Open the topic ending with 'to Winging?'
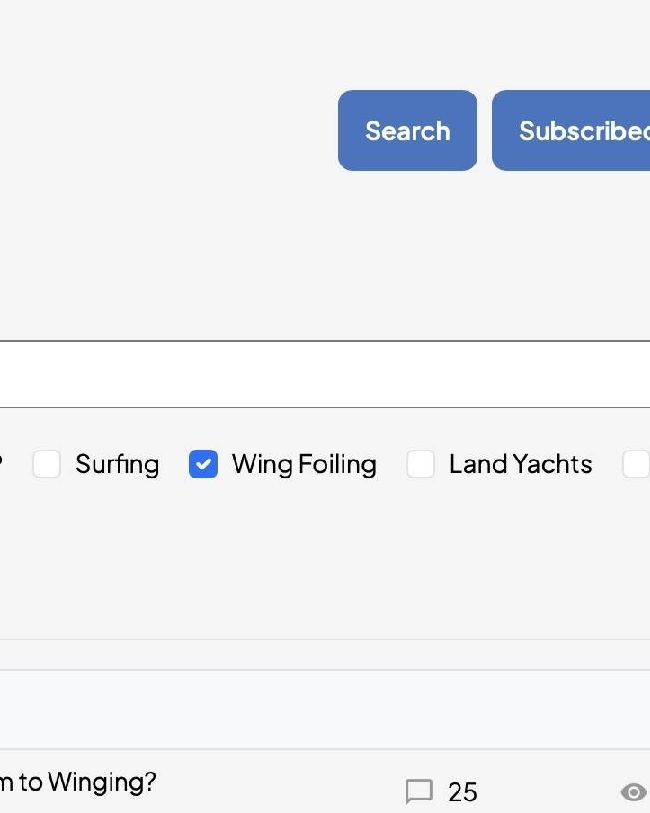Viewport: 650px width, 813px height. click(x=78, y=781)
